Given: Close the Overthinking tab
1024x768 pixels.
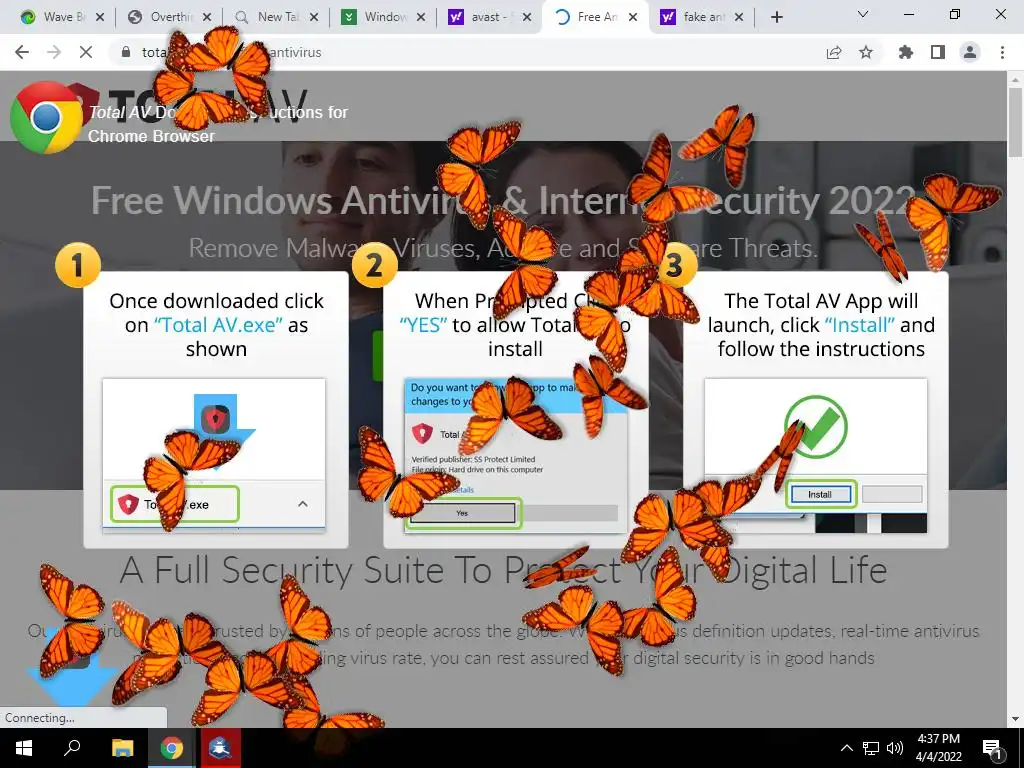Looking at the screenshot, I should pos(207,18).
